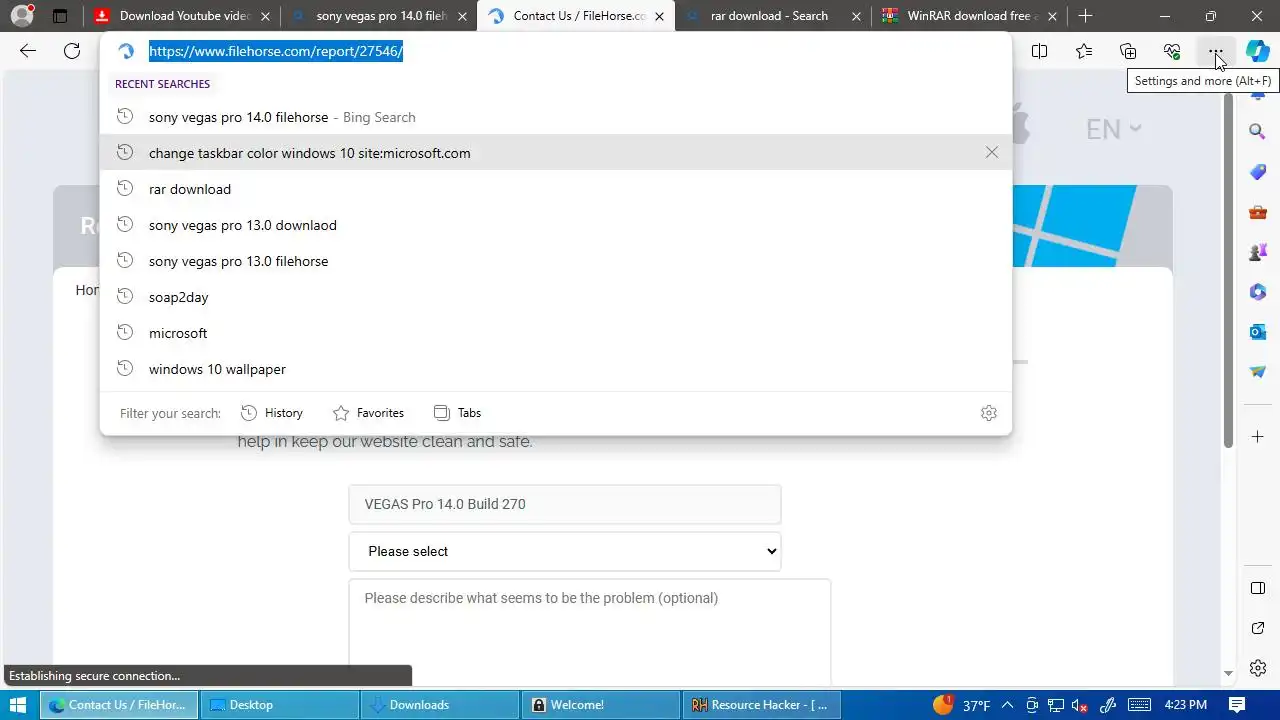Open sidebar settings gear
The width and height of the screenshot is (1280, 720).
pyautogui.click(x=1258, y=668)
